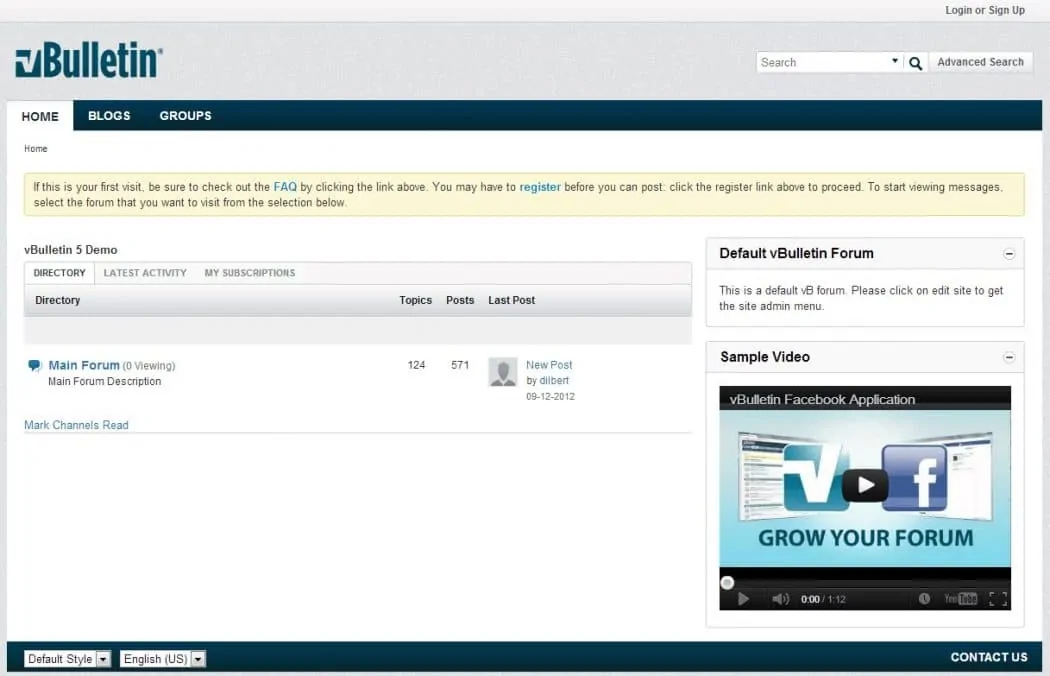Click Mark Channels Read
Screen dimensions: 1050x676
(76, 425)
